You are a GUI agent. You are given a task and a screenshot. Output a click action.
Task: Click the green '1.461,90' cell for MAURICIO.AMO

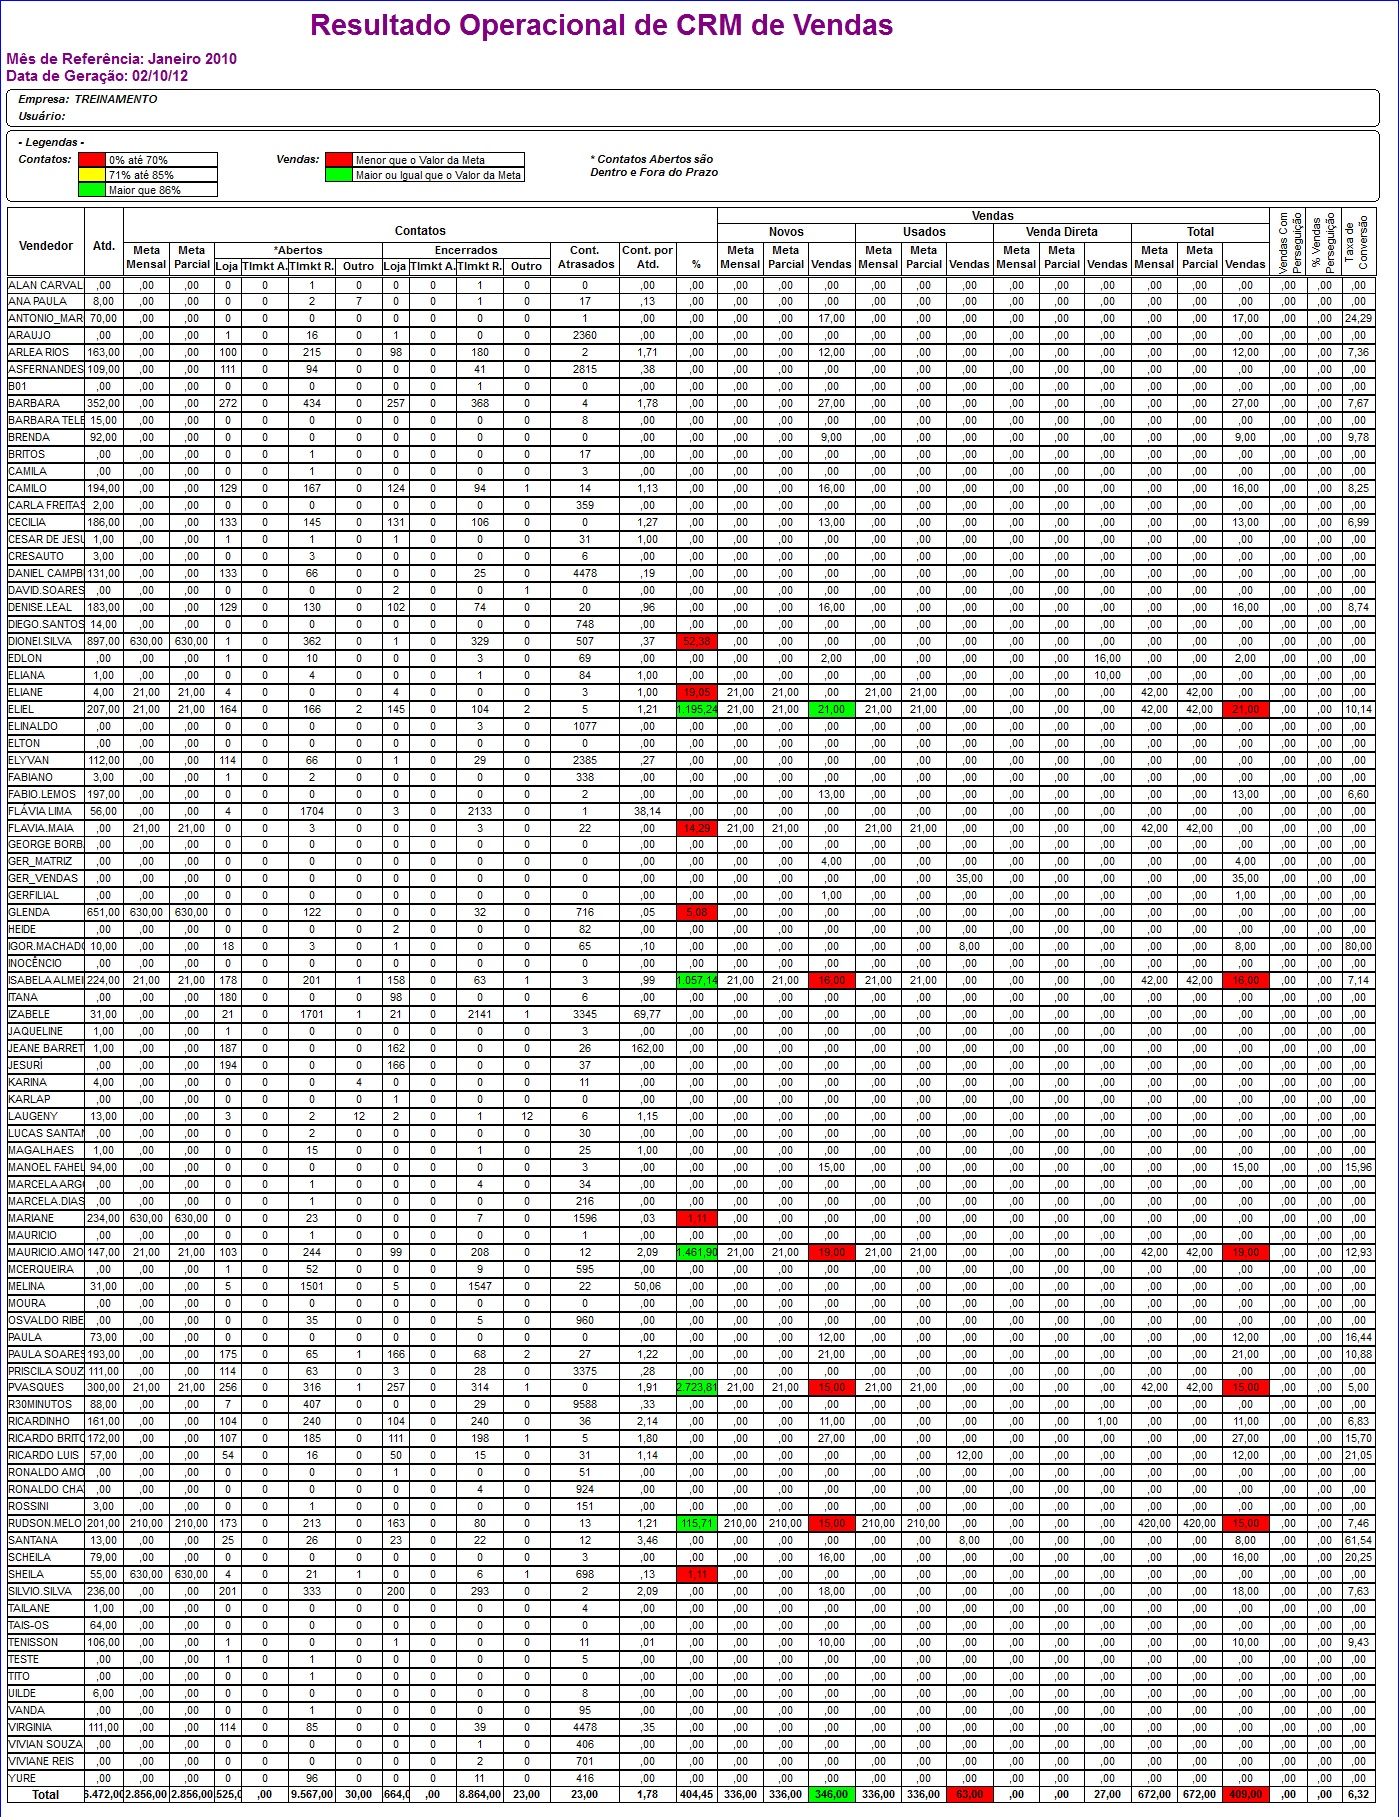696,1252
